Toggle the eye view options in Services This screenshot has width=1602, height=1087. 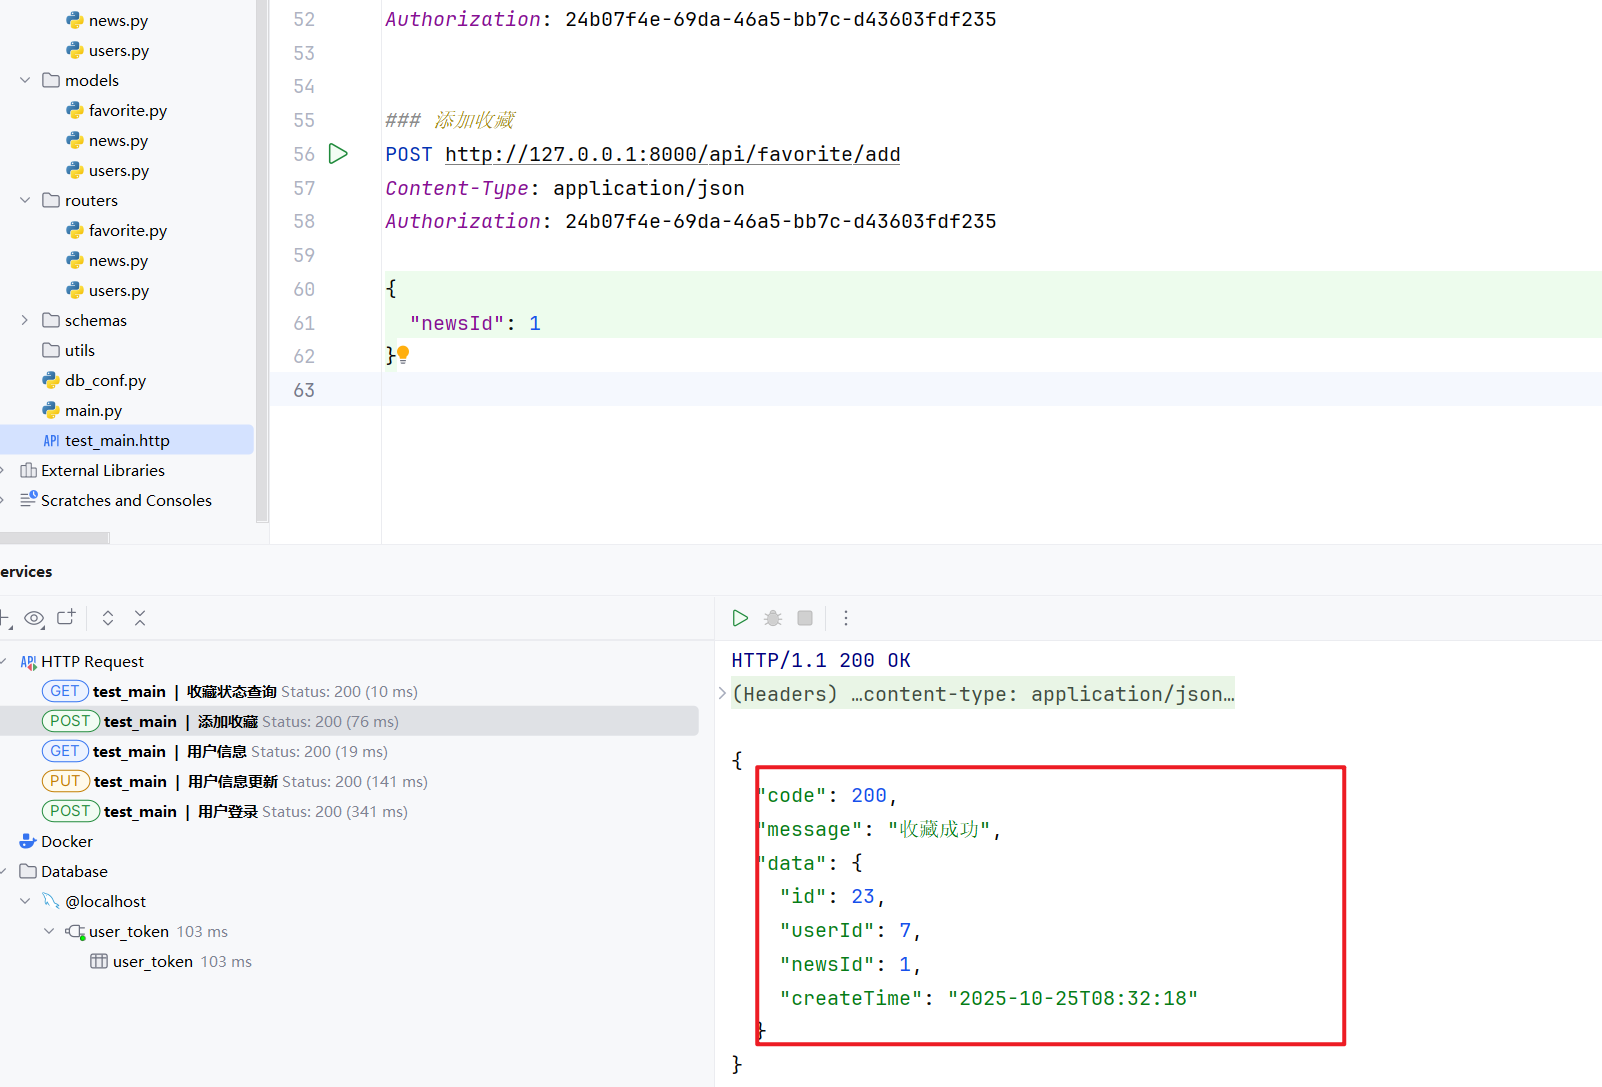coord(34,618)
